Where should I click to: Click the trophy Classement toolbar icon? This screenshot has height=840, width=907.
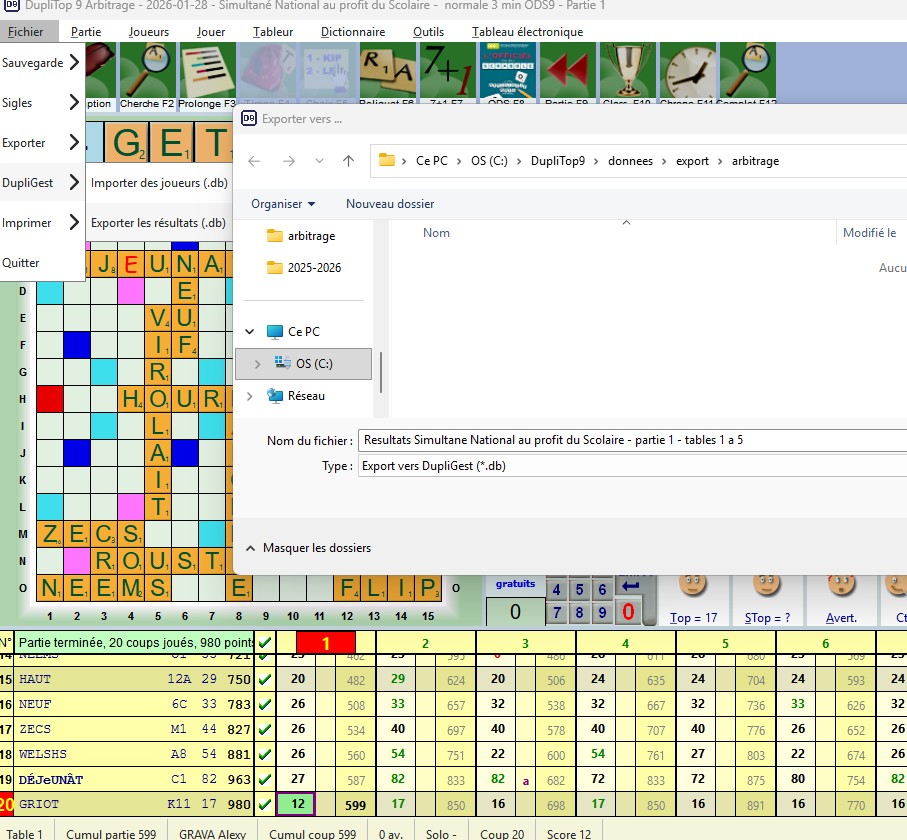[x=627, y=70]
